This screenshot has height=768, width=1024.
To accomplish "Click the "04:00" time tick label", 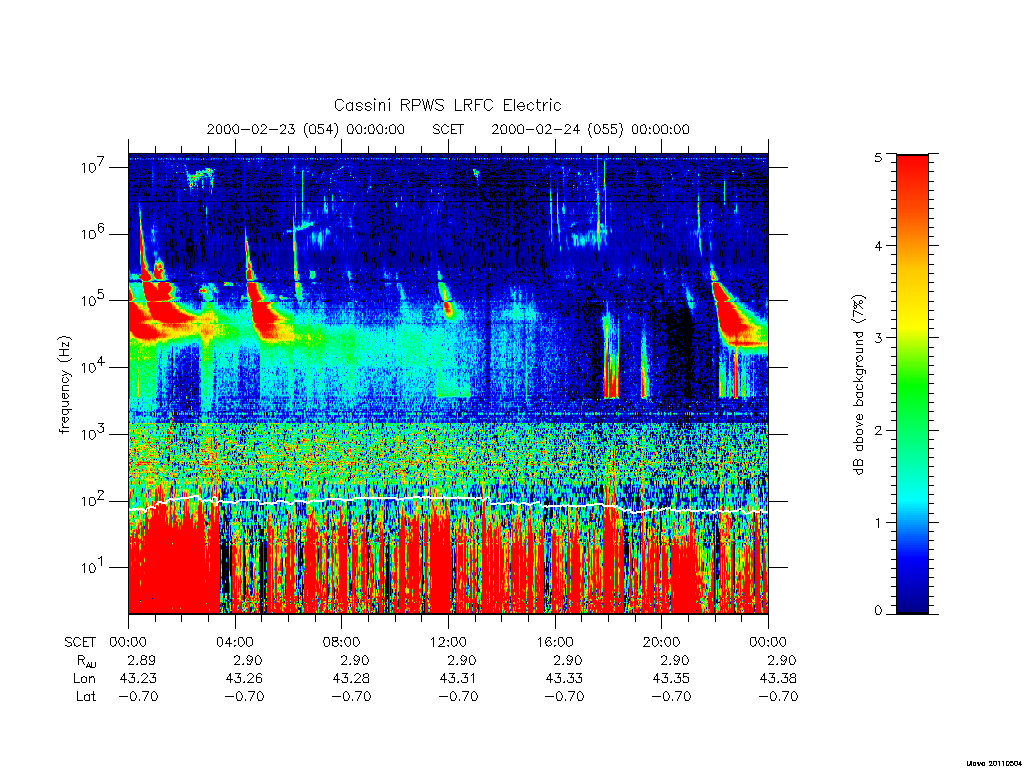I will pos(234,642).
